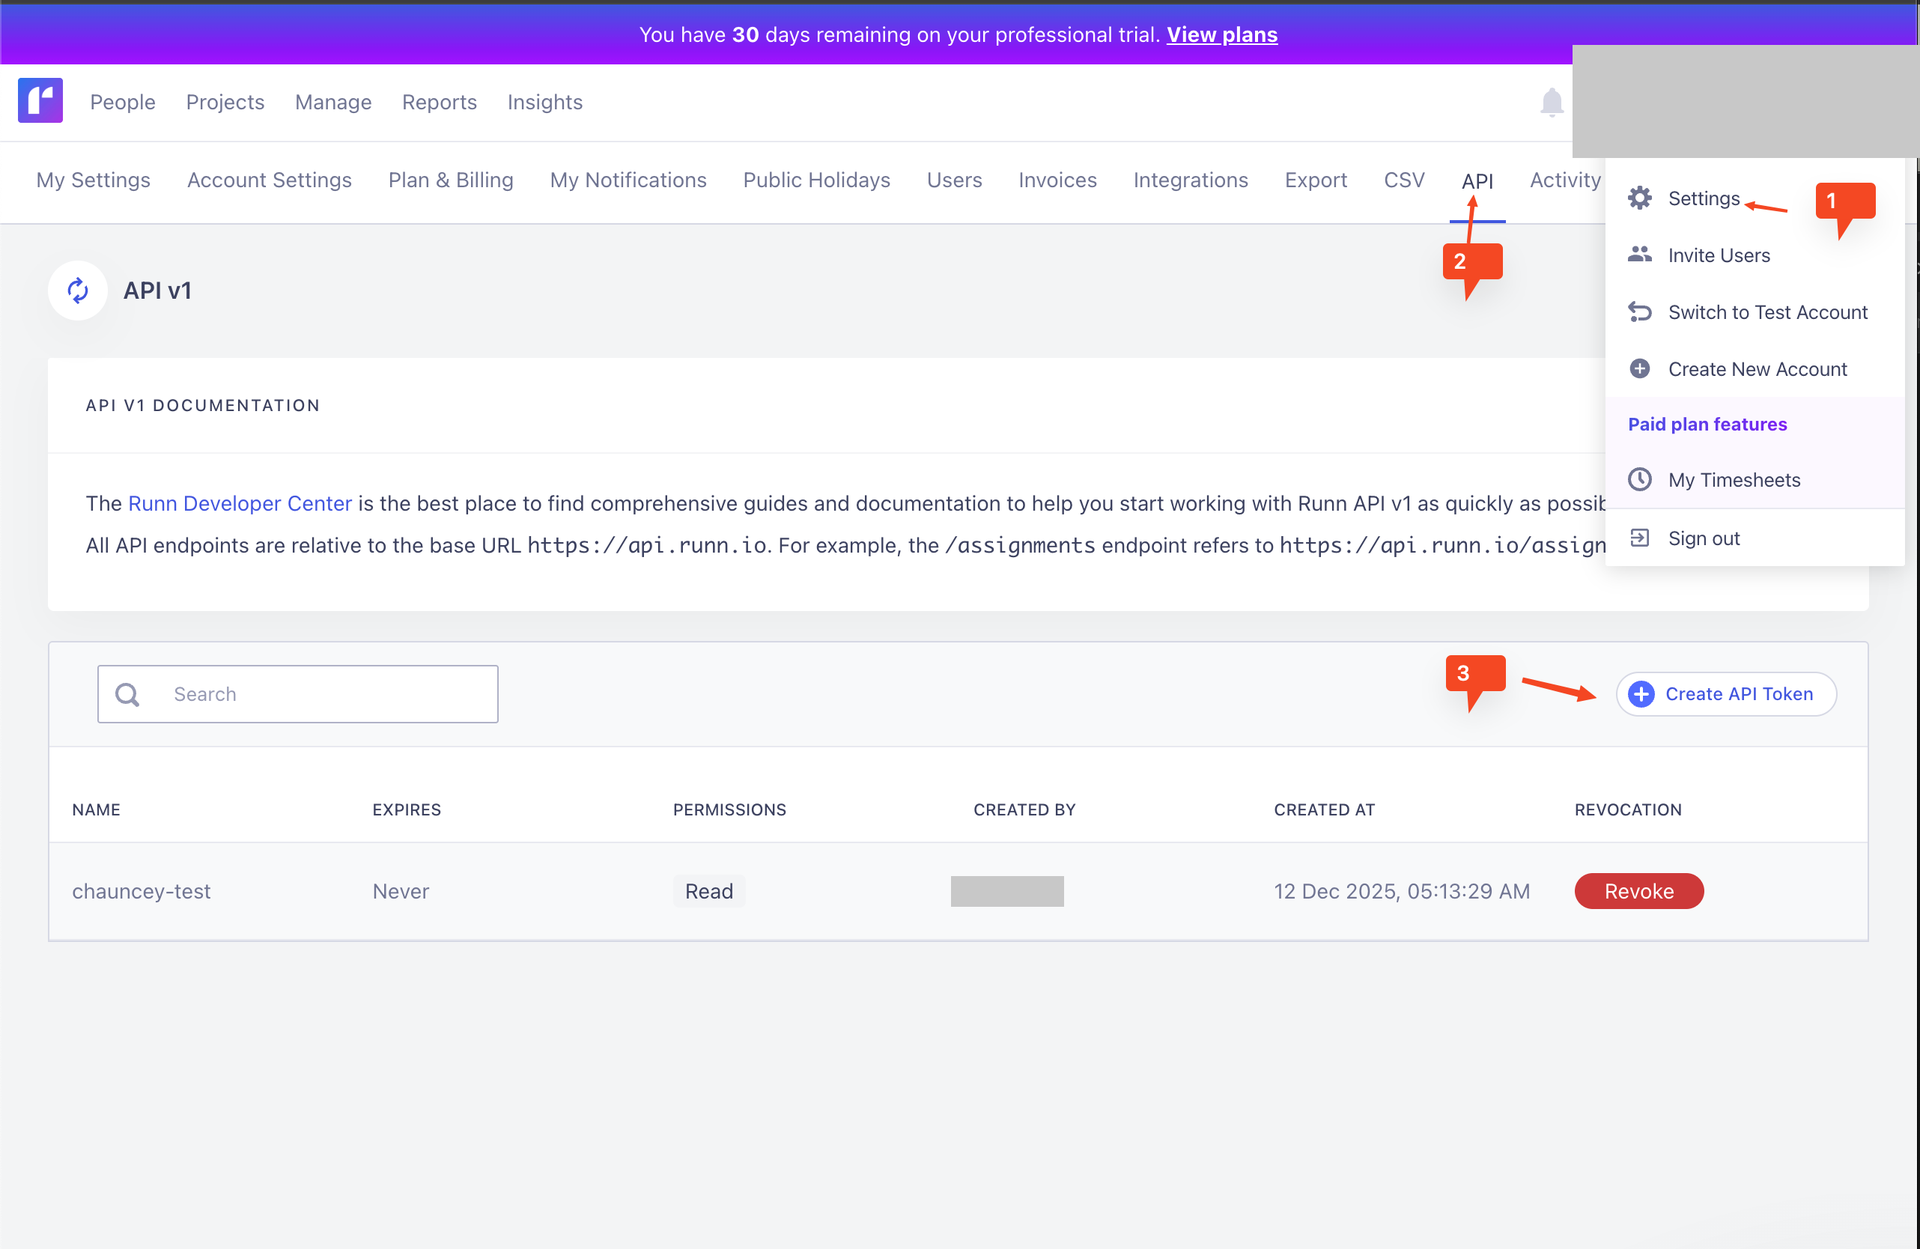Open the Runn Developer Center link
The image size is (1920, 1249).
pyautogui.click(x=240, y=503)
